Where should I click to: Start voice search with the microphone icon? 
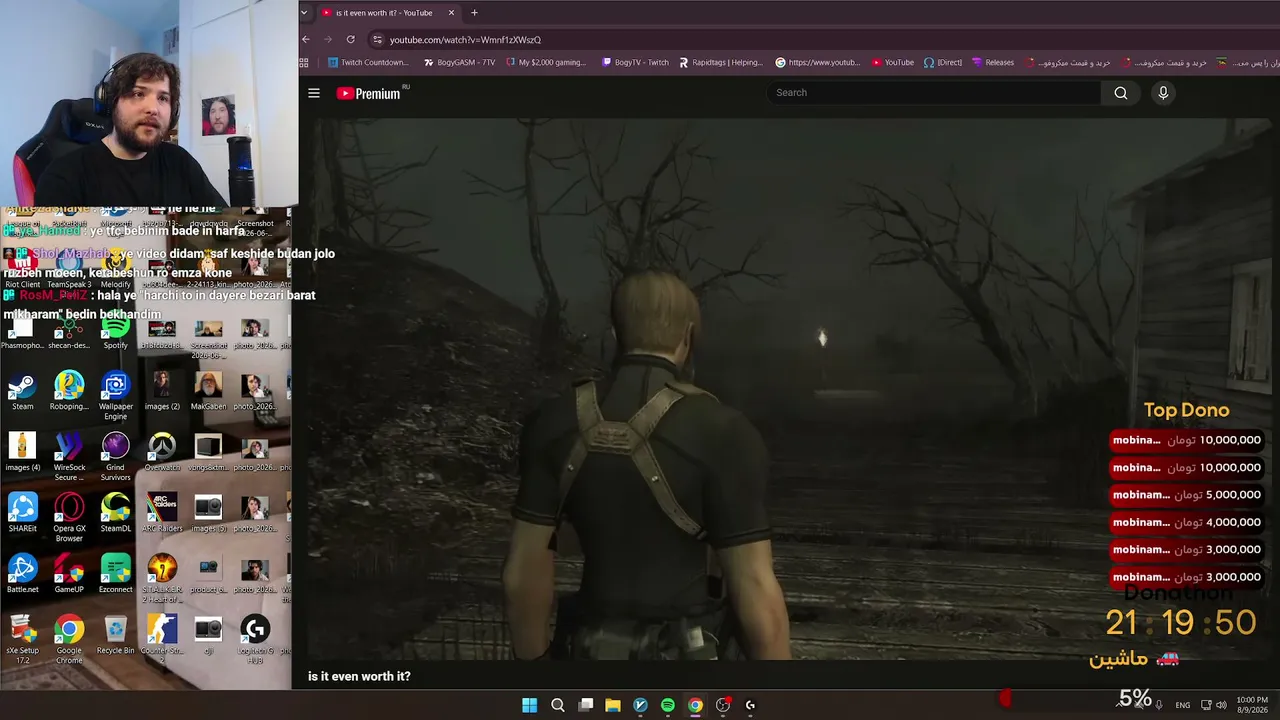[x=1163, y=93]
